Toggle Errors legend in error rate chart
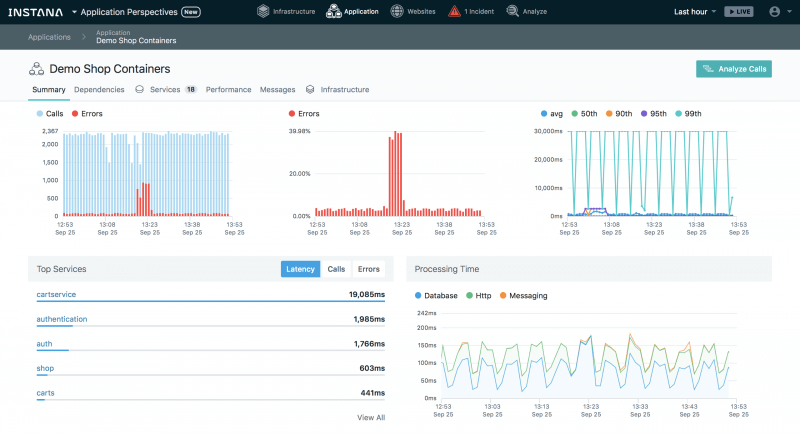The height and width of the screenshot is (434, 800). coord(304,114)
